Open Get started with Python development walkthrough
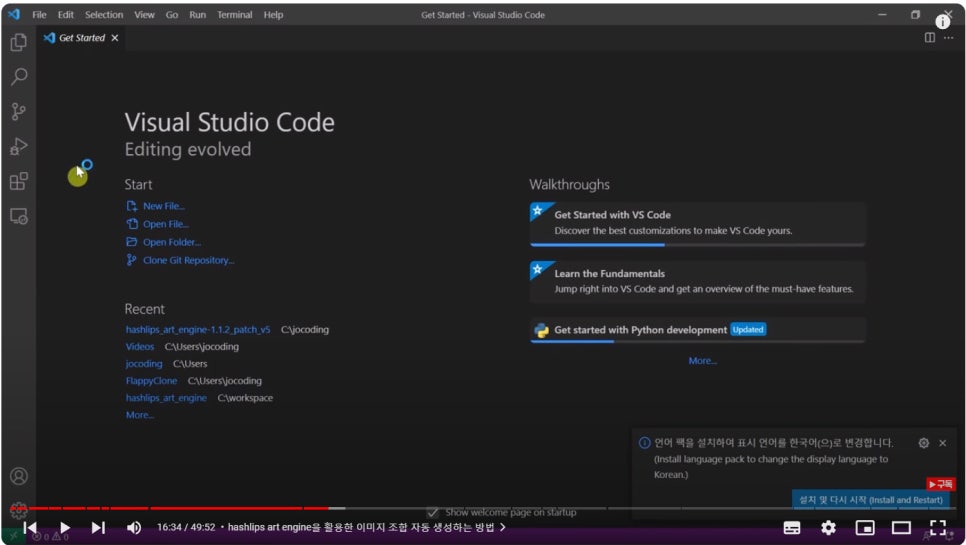This screenshot has width=966, height=545. click(x=697, y=330)
